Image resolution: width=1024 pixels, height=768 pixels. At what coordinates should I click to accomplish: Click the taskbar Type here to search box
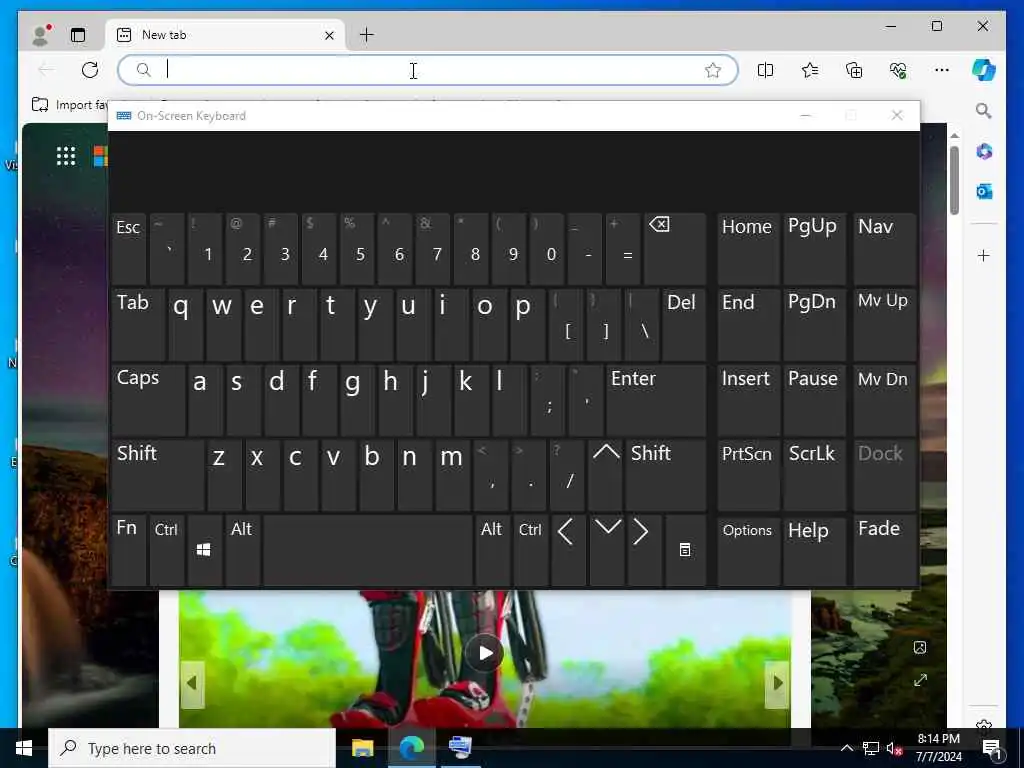[192, 748]
